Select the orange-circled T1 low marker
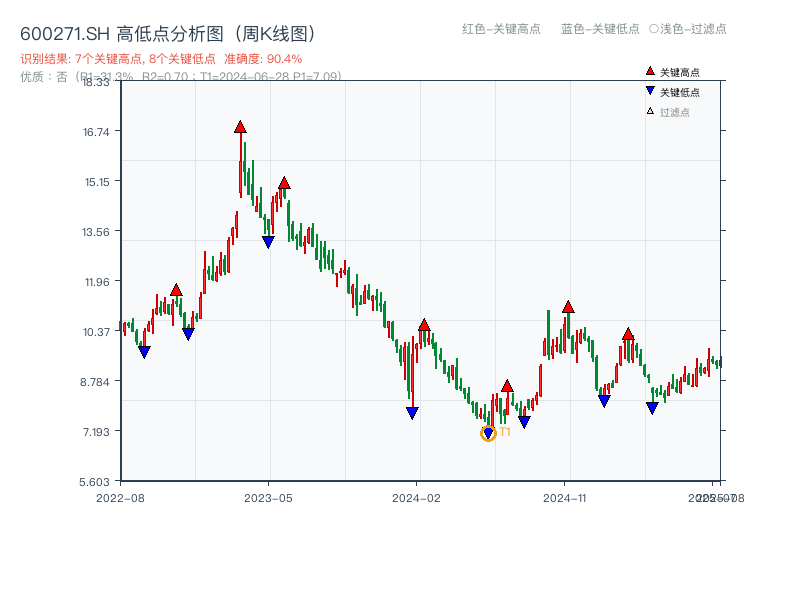The width and height of the screenshot is (800, 600). coord(488,434)
